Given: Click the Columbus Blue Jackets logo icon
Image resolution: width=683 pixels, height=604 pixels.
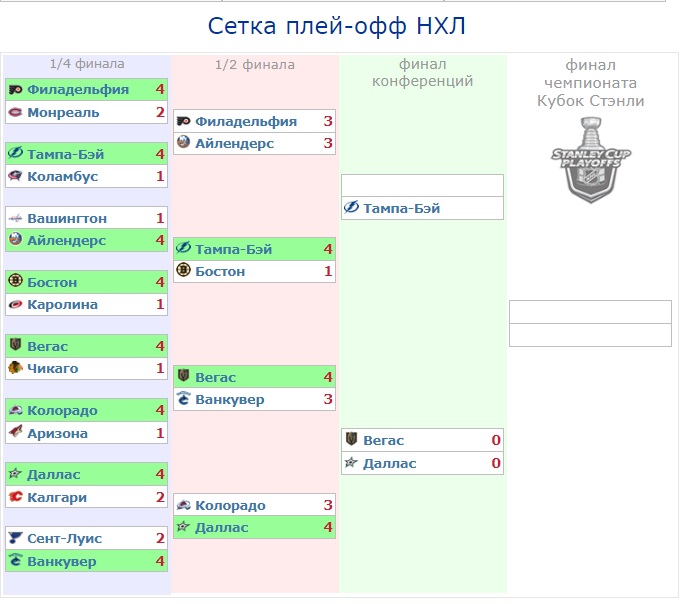Looking at the screenshot, I should [15, 176].
